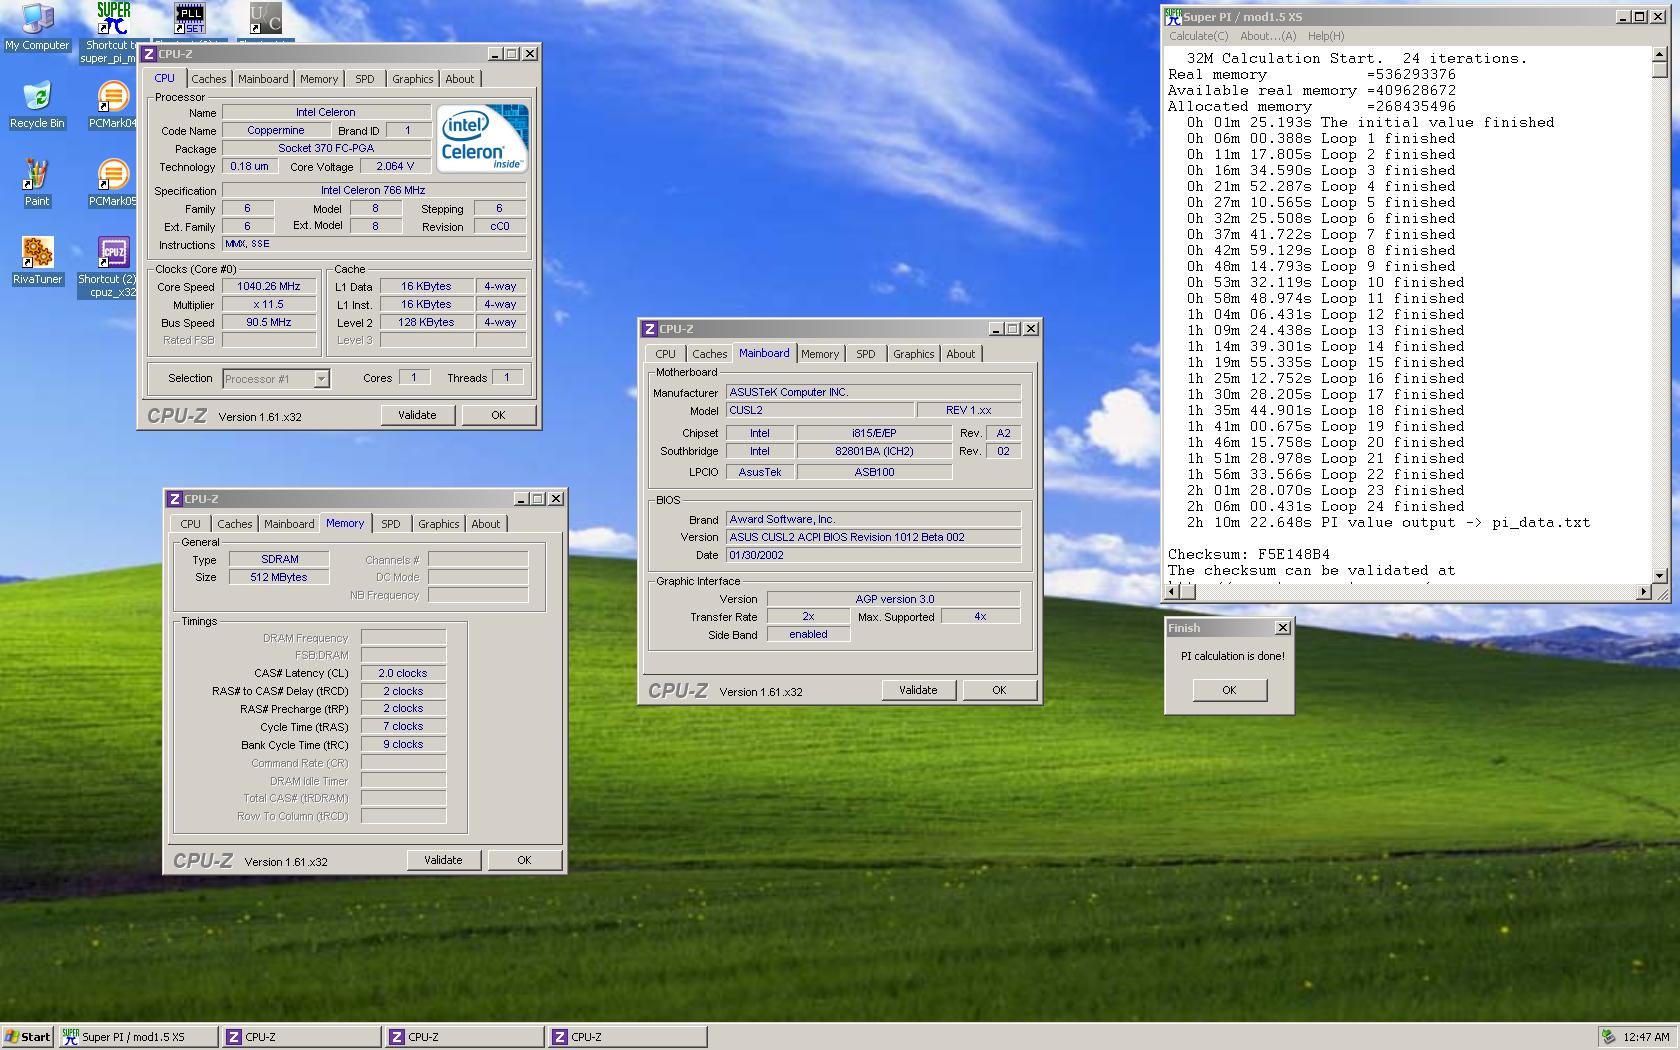The image size is (1680, 1050).
Task: Click the Specification Intel Celeron 766 MHz field
Action: tap(373, 191)
